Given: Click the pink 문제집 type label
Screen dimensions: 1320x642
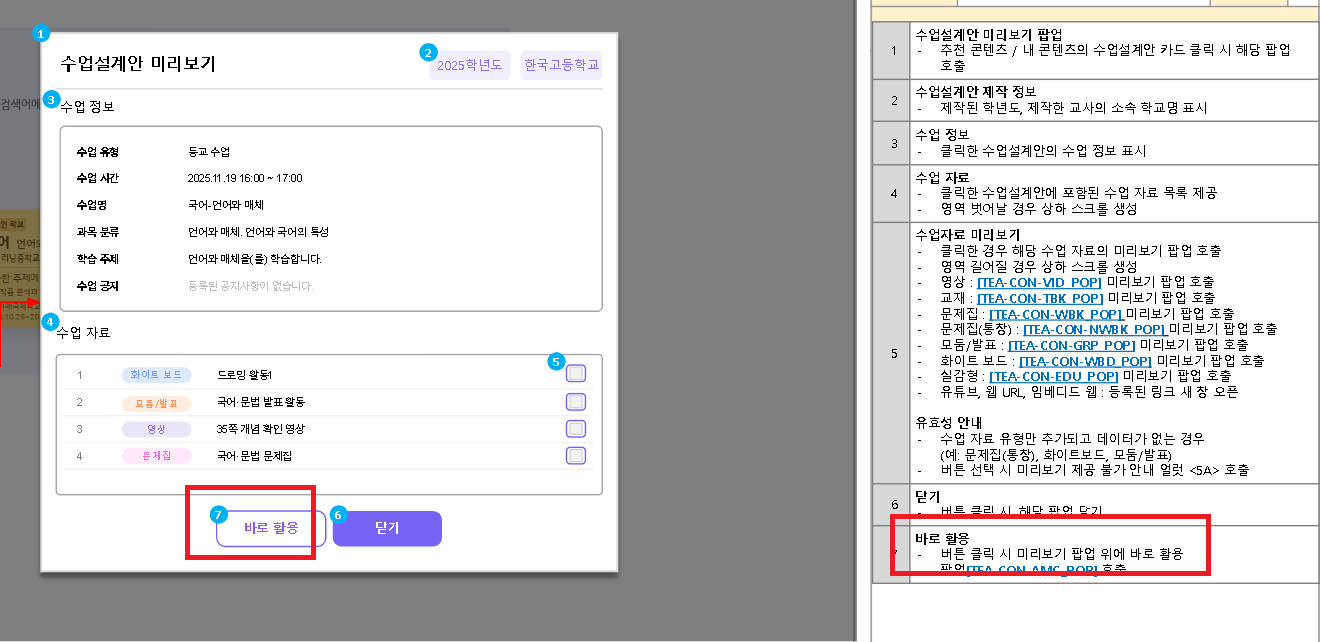Looking at the screenshot, I should pos(156,456).
